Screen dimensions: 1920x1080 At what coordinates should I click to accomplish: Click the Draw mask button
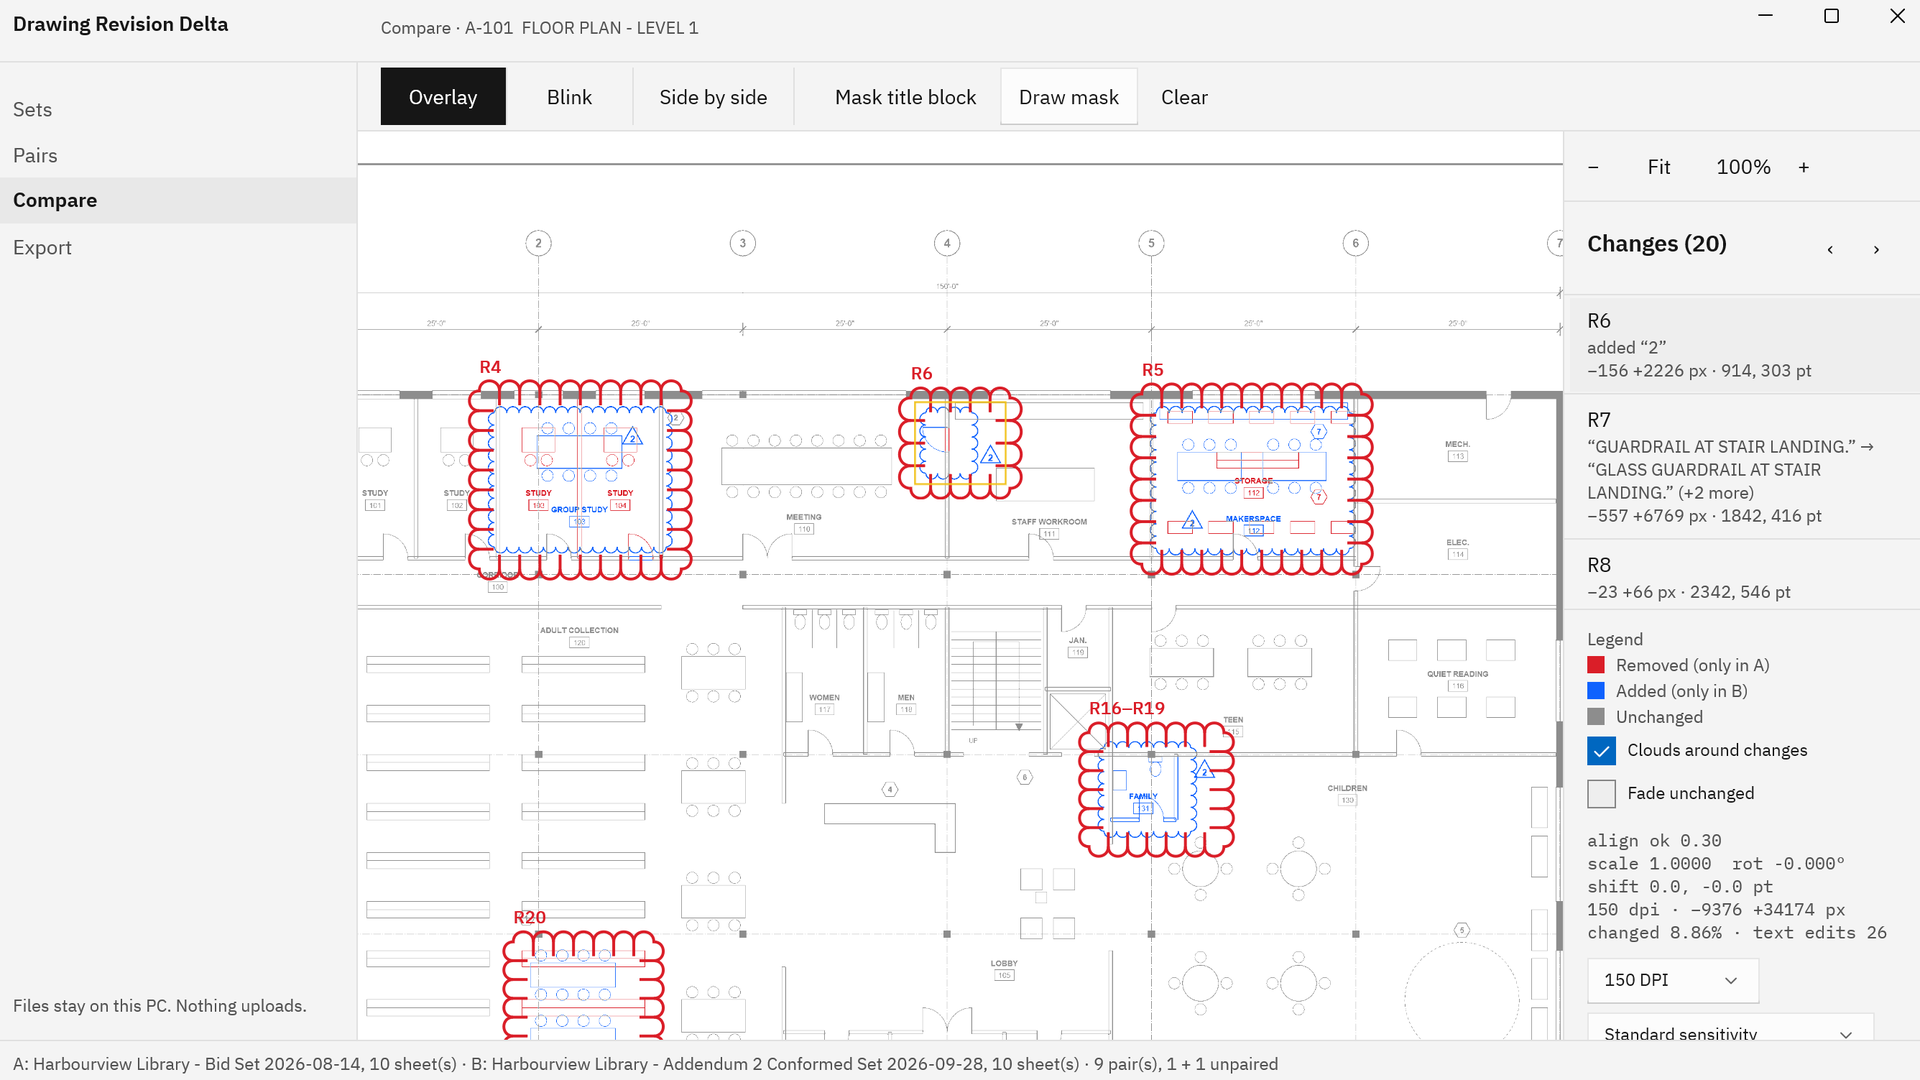pyautogui.click(x=1068, y=97)
